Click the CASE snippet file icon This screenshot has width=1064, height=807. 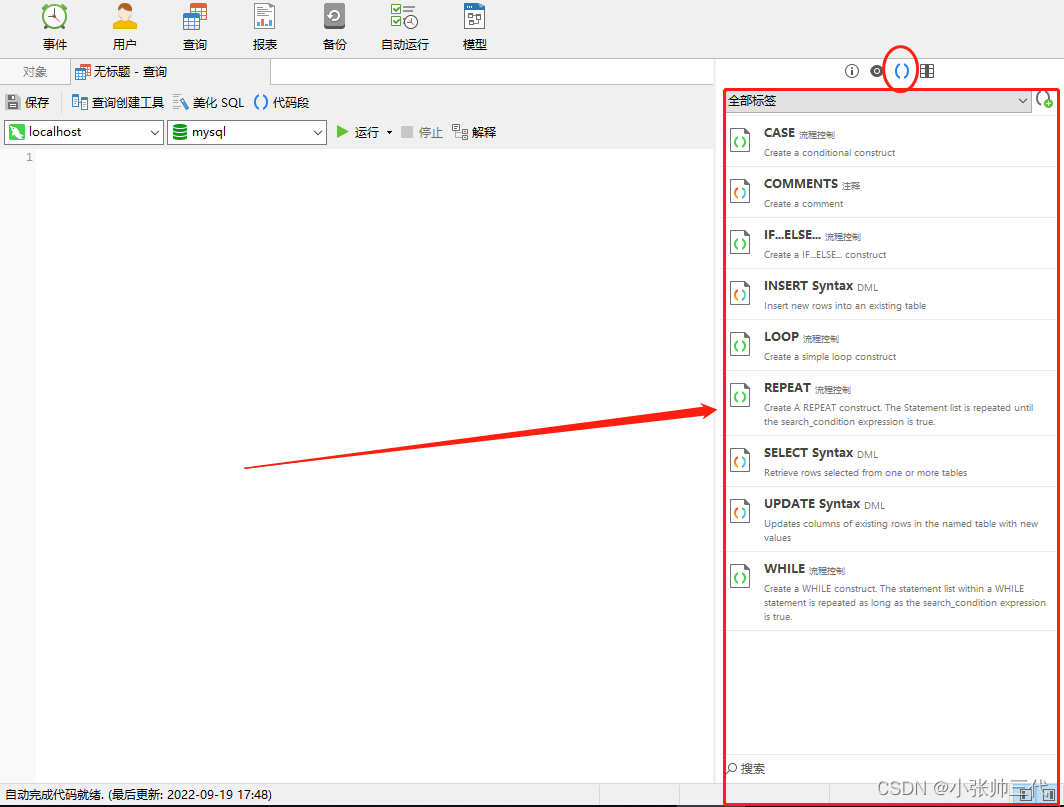740,140
